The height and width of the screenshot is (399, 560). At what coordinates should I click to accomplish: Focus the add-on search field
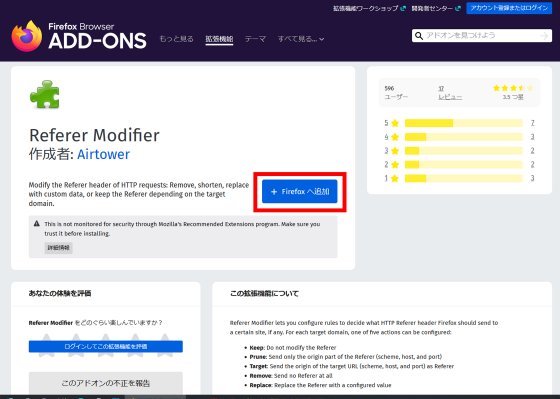click(x=482, y=36)
